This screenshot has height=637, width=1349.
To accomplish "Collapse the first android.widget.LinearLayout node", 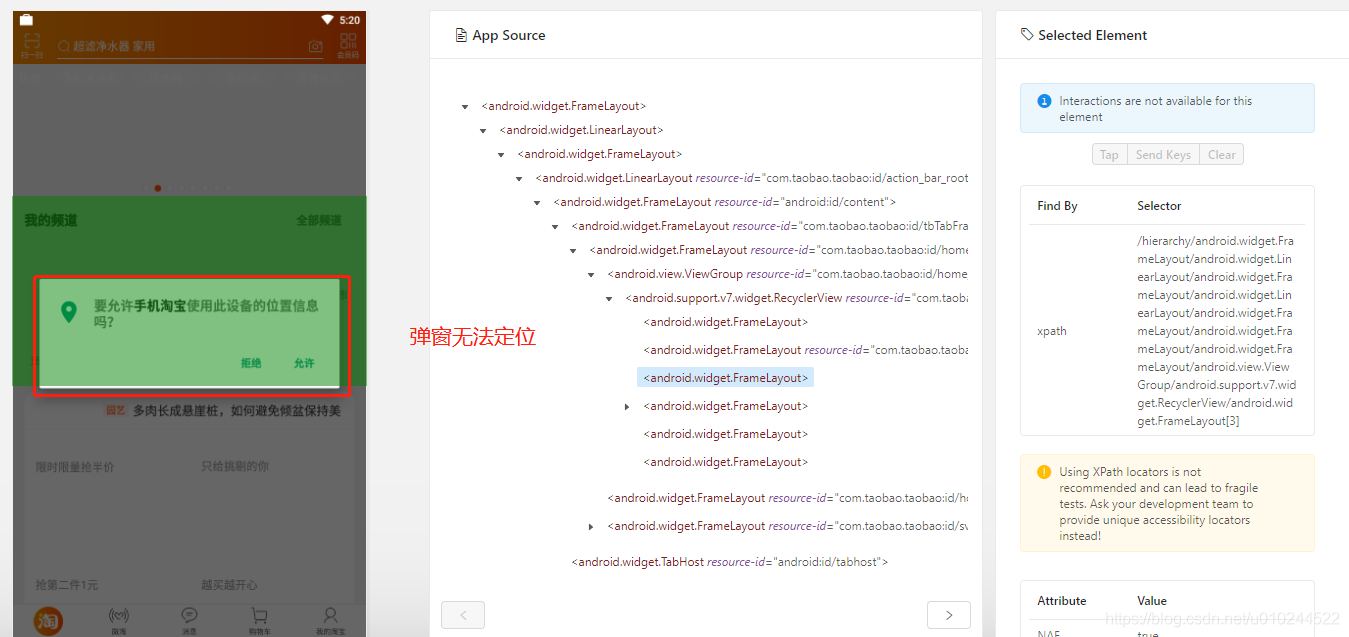I will click(483, 130).
